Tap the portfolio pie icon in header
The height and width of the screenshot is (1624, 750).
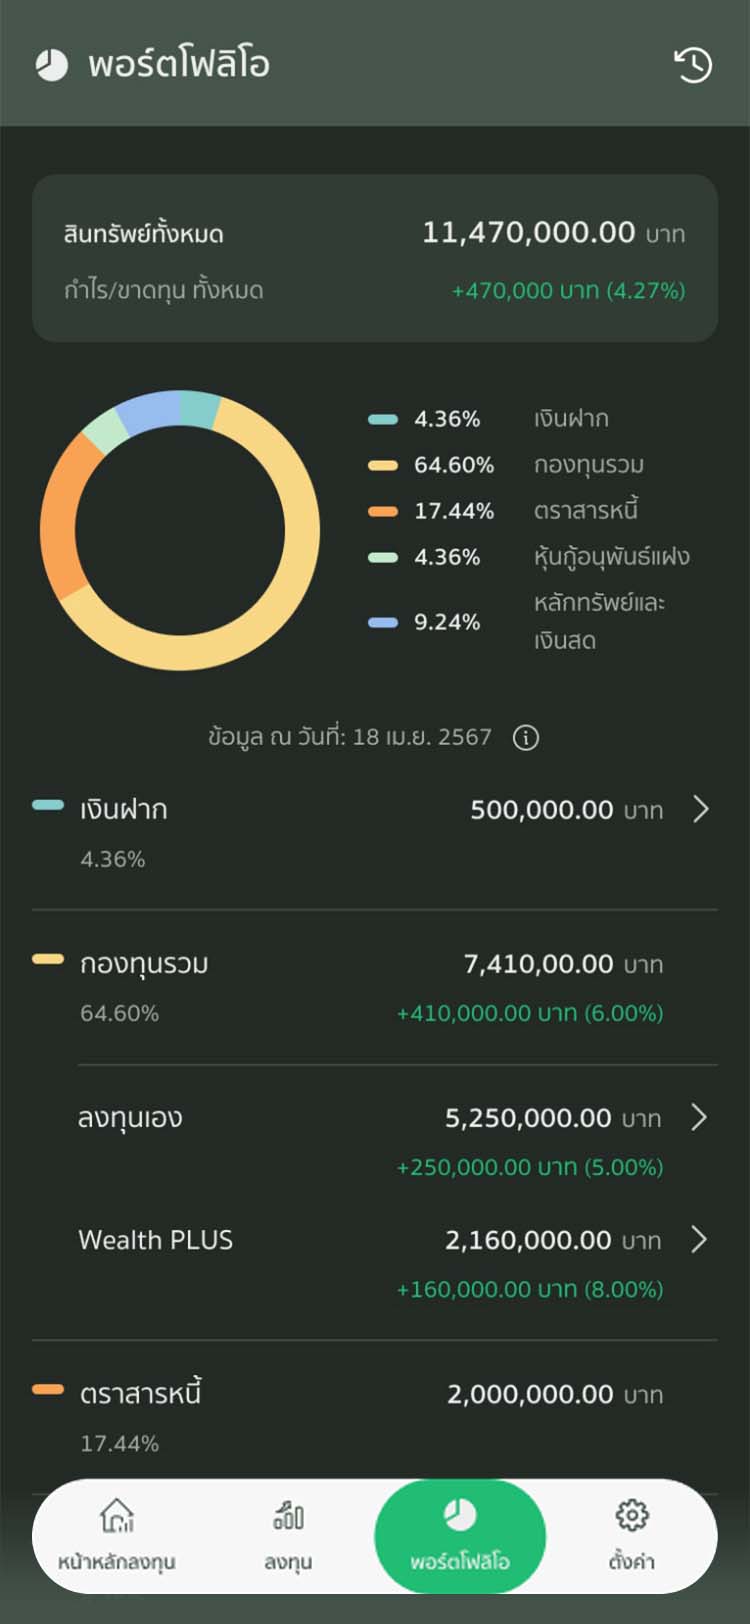tap(52, 65)
